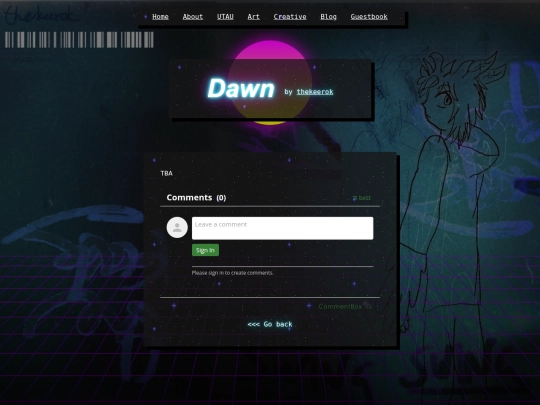Open the Creative section
The width and height of the screenshot is (540, 405).
tap(290, 17)
